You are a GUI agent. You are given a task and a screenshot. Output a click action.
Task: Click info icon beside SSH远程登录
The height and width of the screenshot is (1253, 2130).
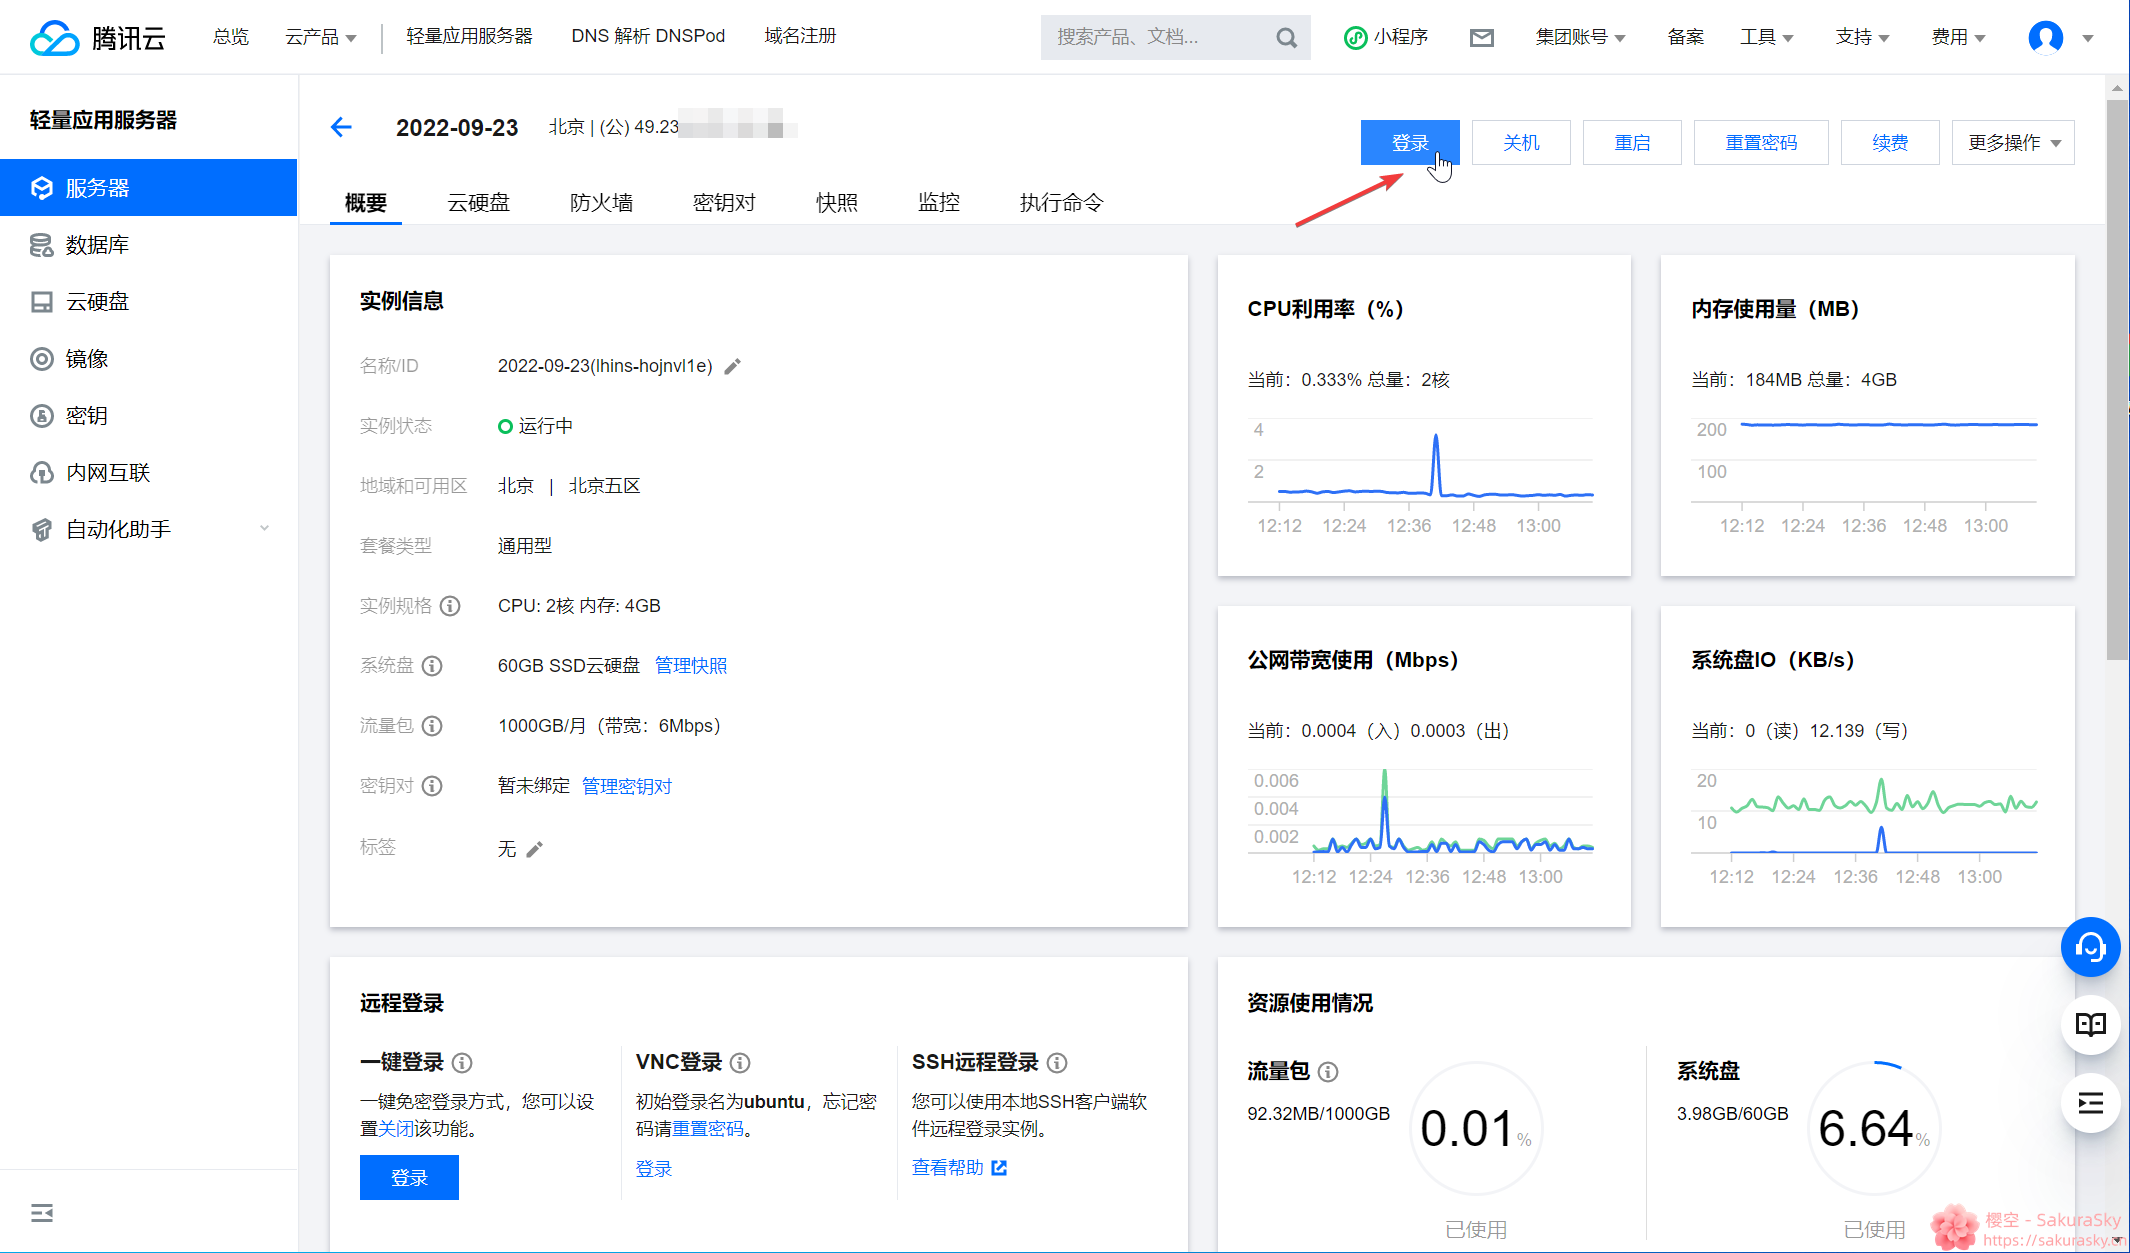(1057, 1063)
